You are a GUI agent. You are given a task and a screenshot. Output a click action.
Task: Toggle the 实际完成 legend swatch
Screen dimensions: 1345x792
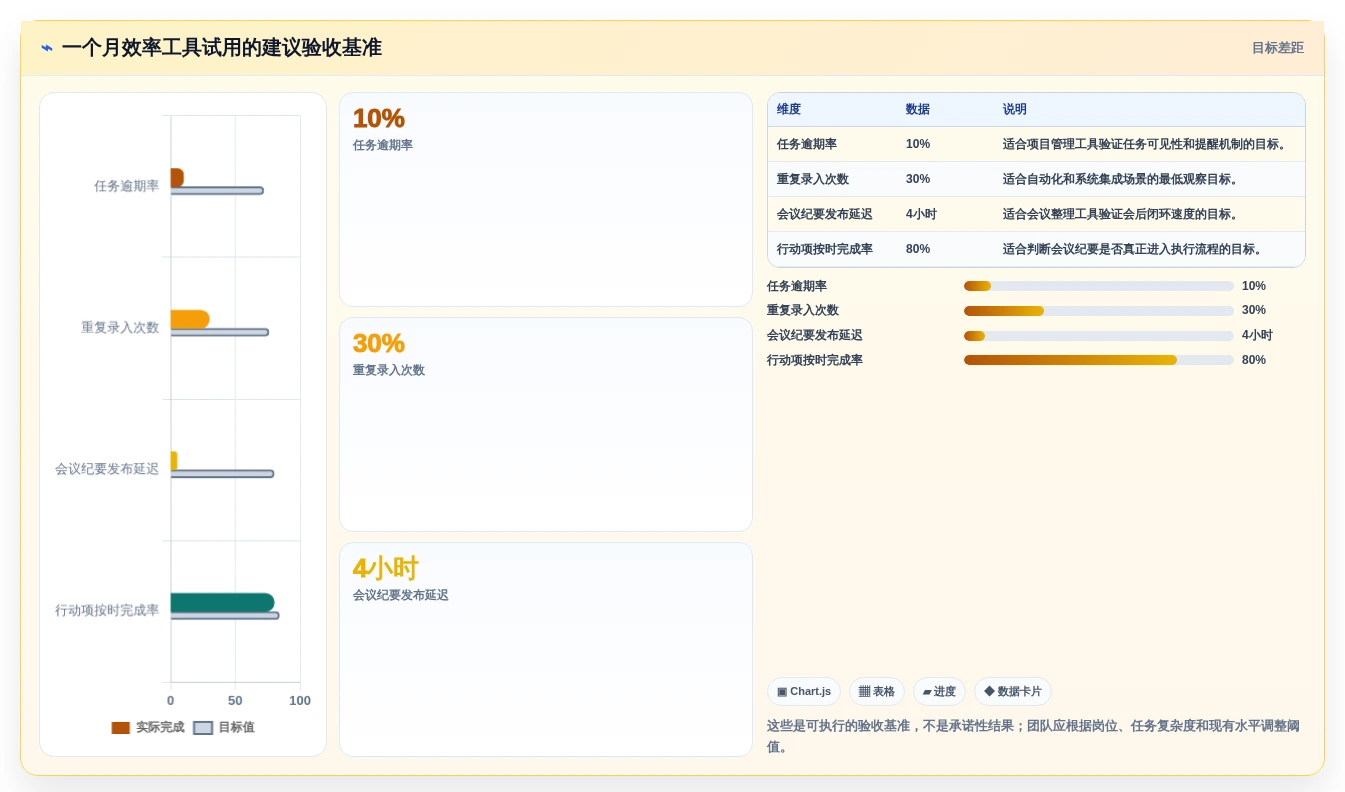[121, 728]
